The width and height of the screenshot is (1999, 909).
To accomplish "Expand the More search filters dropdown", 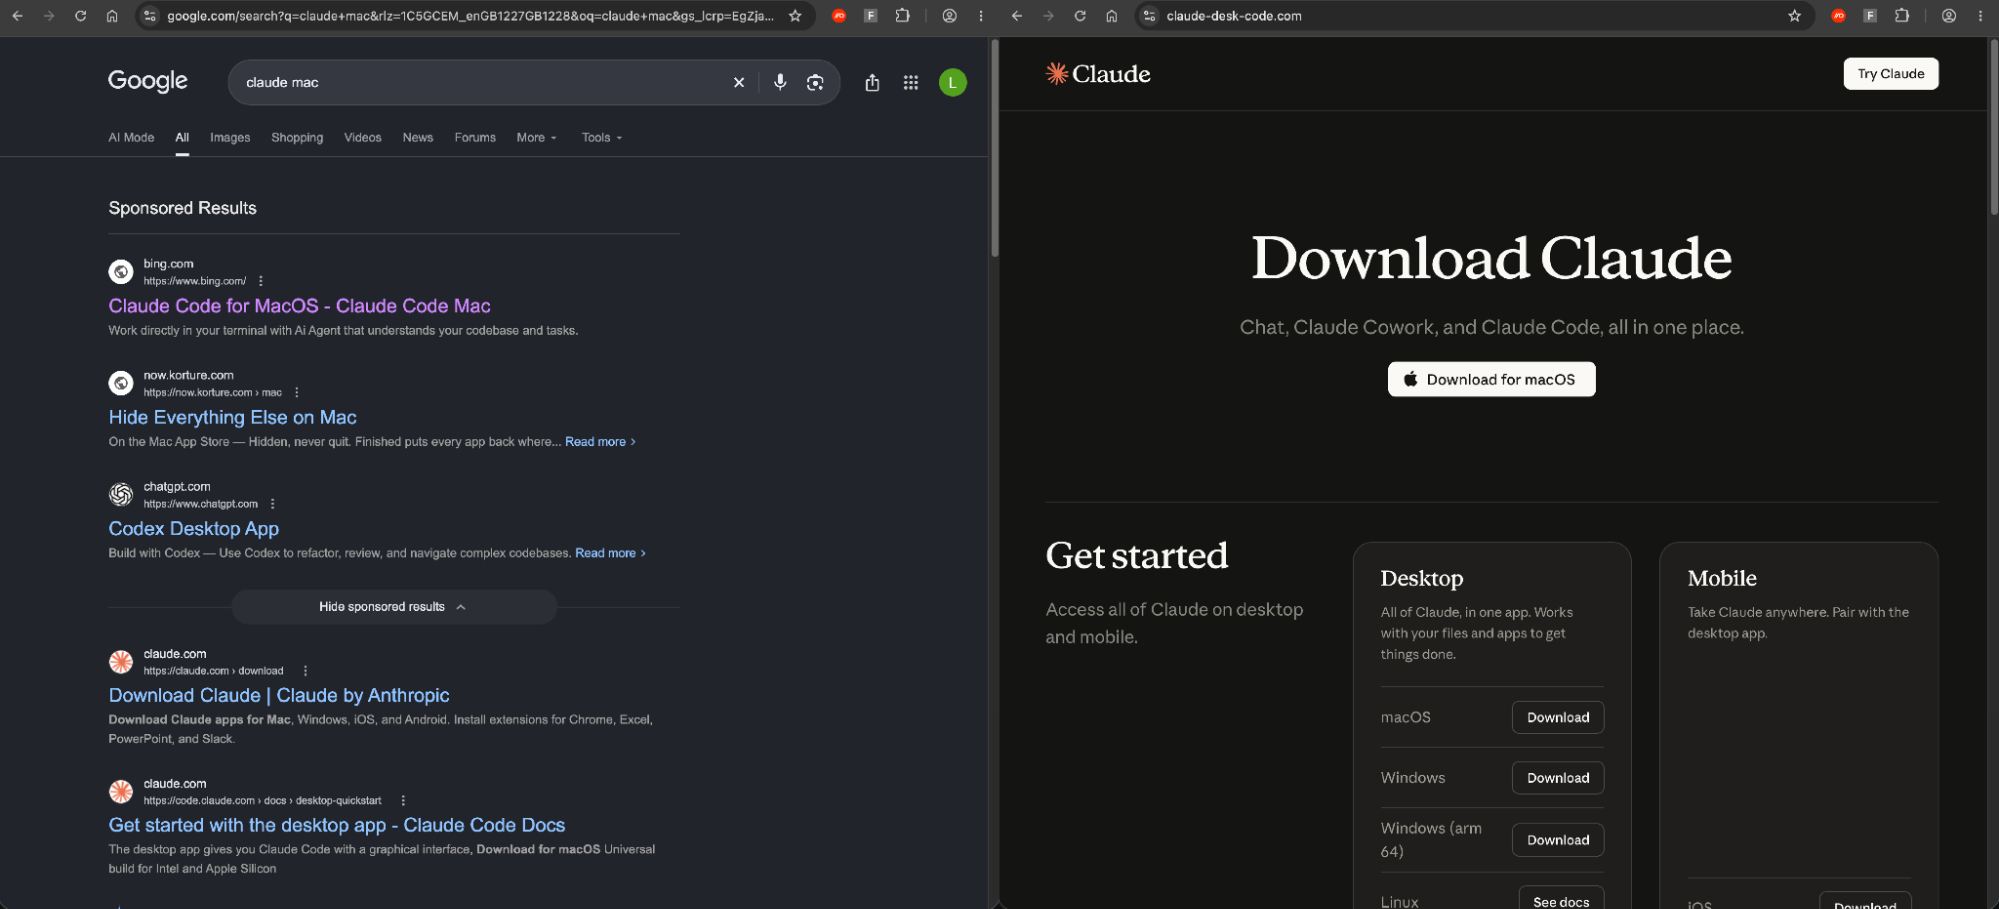I will [536, 138].
